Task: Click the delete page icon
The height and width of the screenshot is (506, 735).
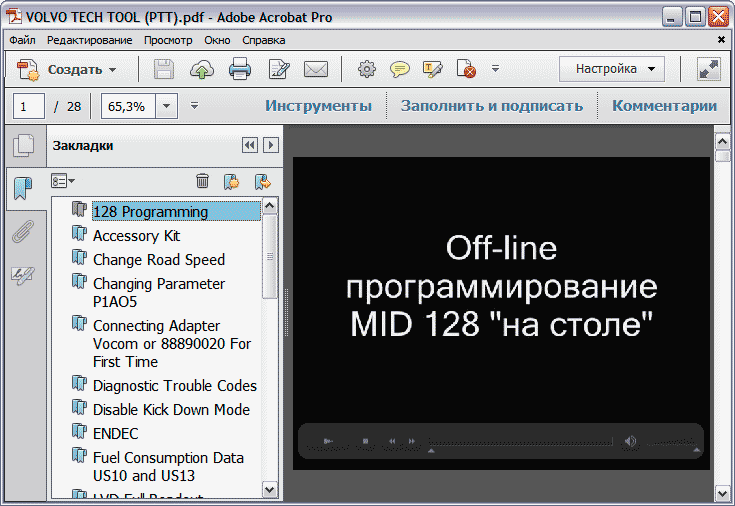Action: pos(466,69)
